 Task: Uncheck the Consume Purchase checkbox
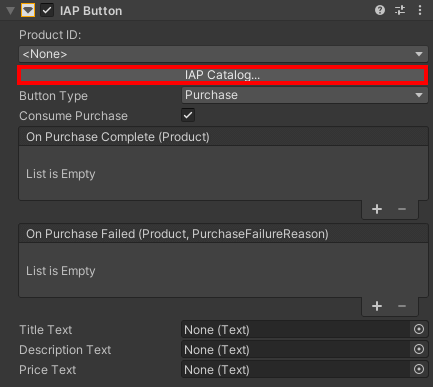(x=188, y=115)
